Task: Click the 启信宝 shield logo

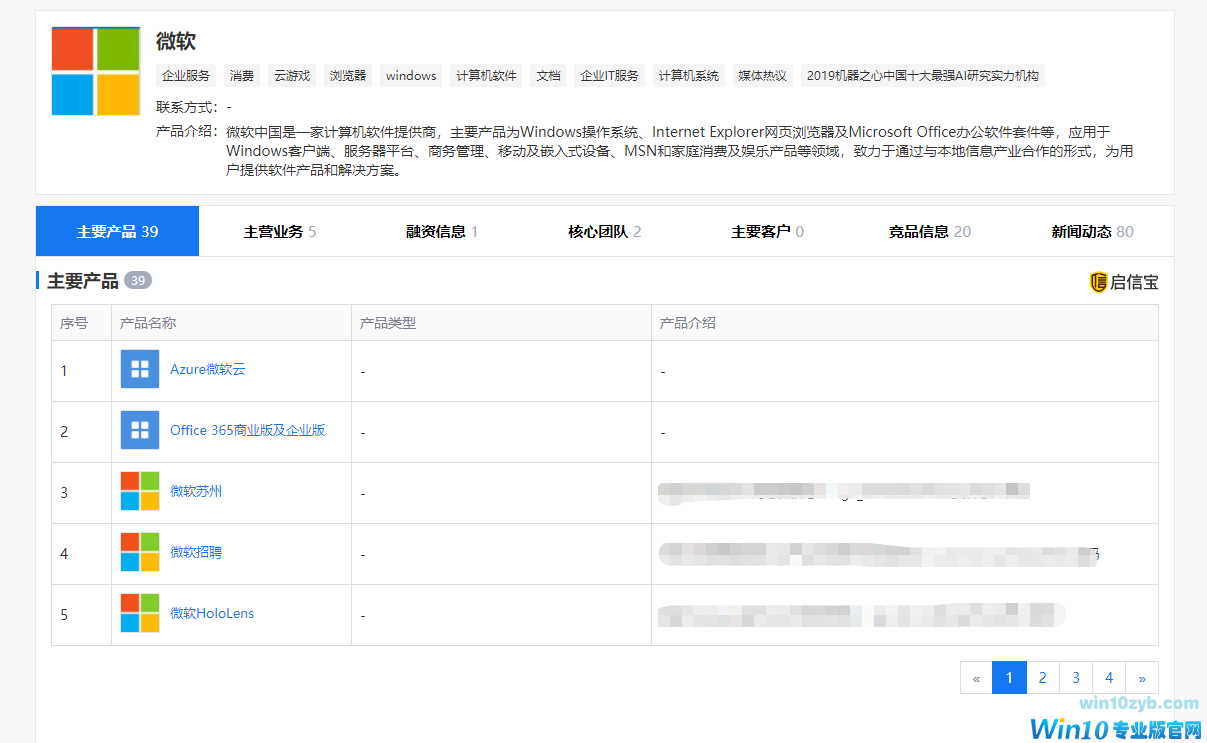Action: [x=1098, y=282]
